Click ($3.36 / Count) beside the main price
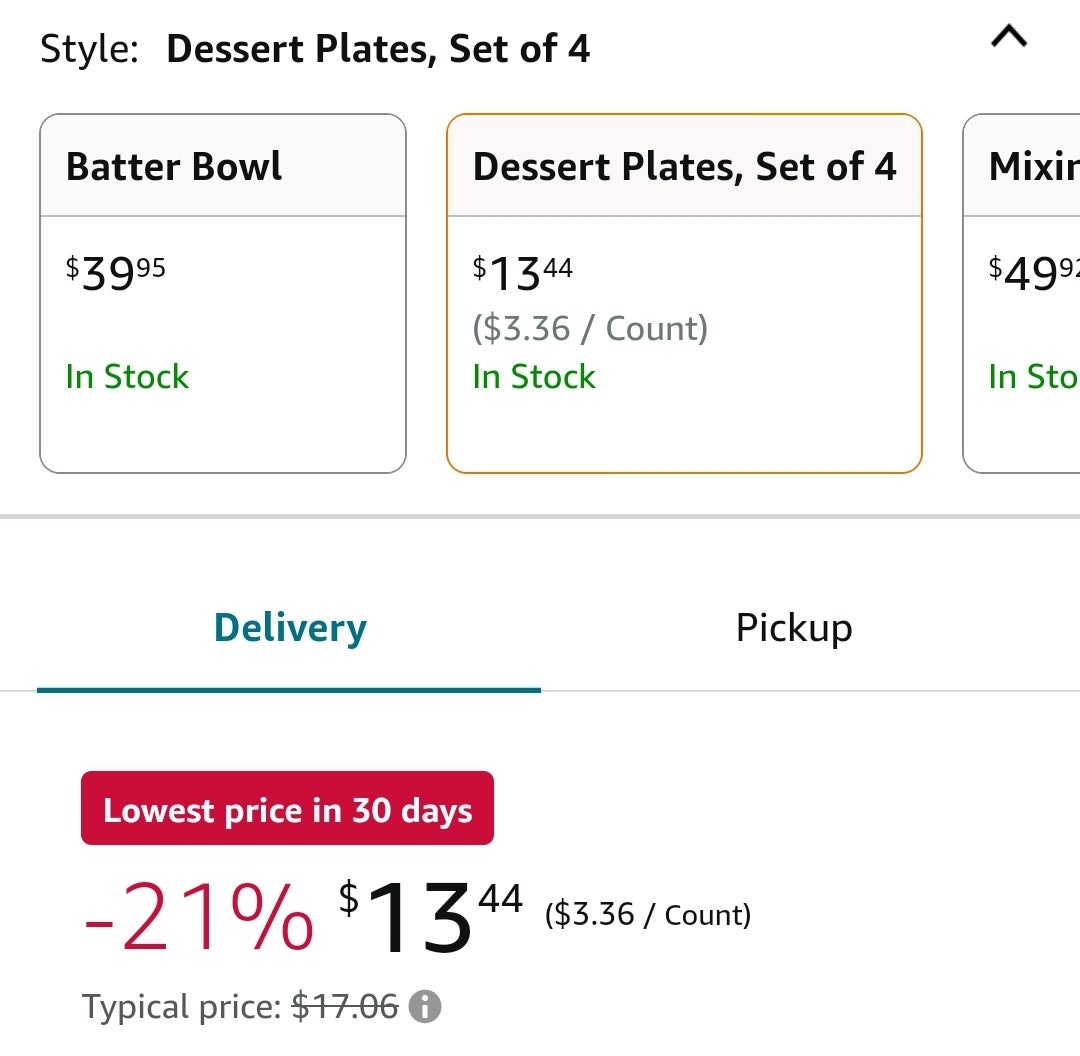The width and height of the screenshot is (1080, 1056). pos(647,915)
